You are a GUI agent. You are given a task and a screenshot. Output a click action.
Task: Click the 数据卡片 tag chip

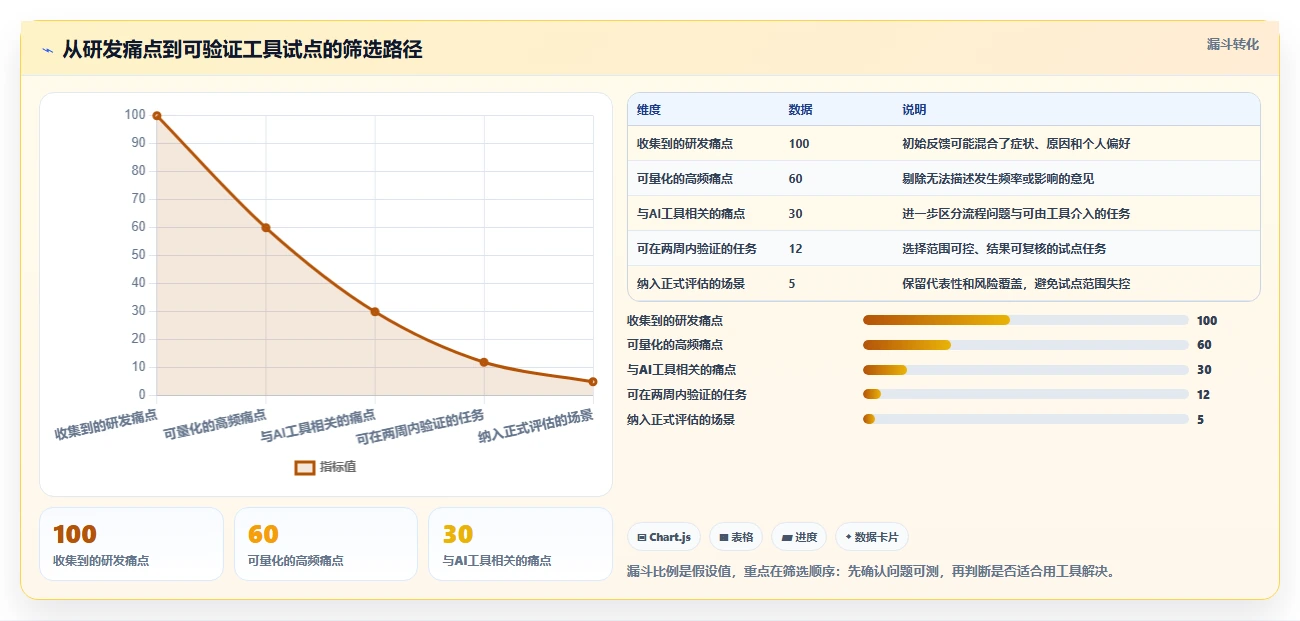tap(872, 537)
